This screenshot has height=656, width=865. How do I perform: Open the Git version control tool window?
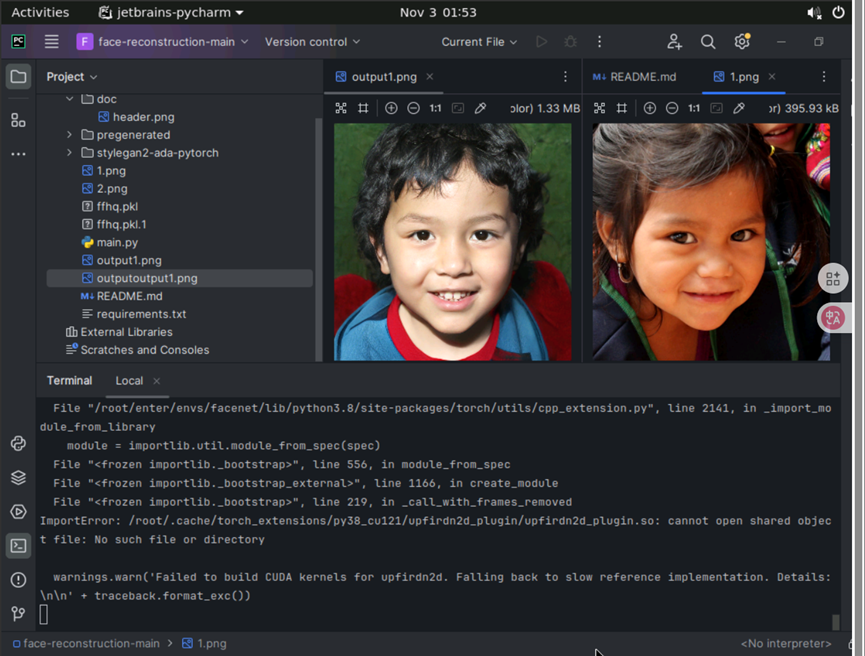click(18, 613)
